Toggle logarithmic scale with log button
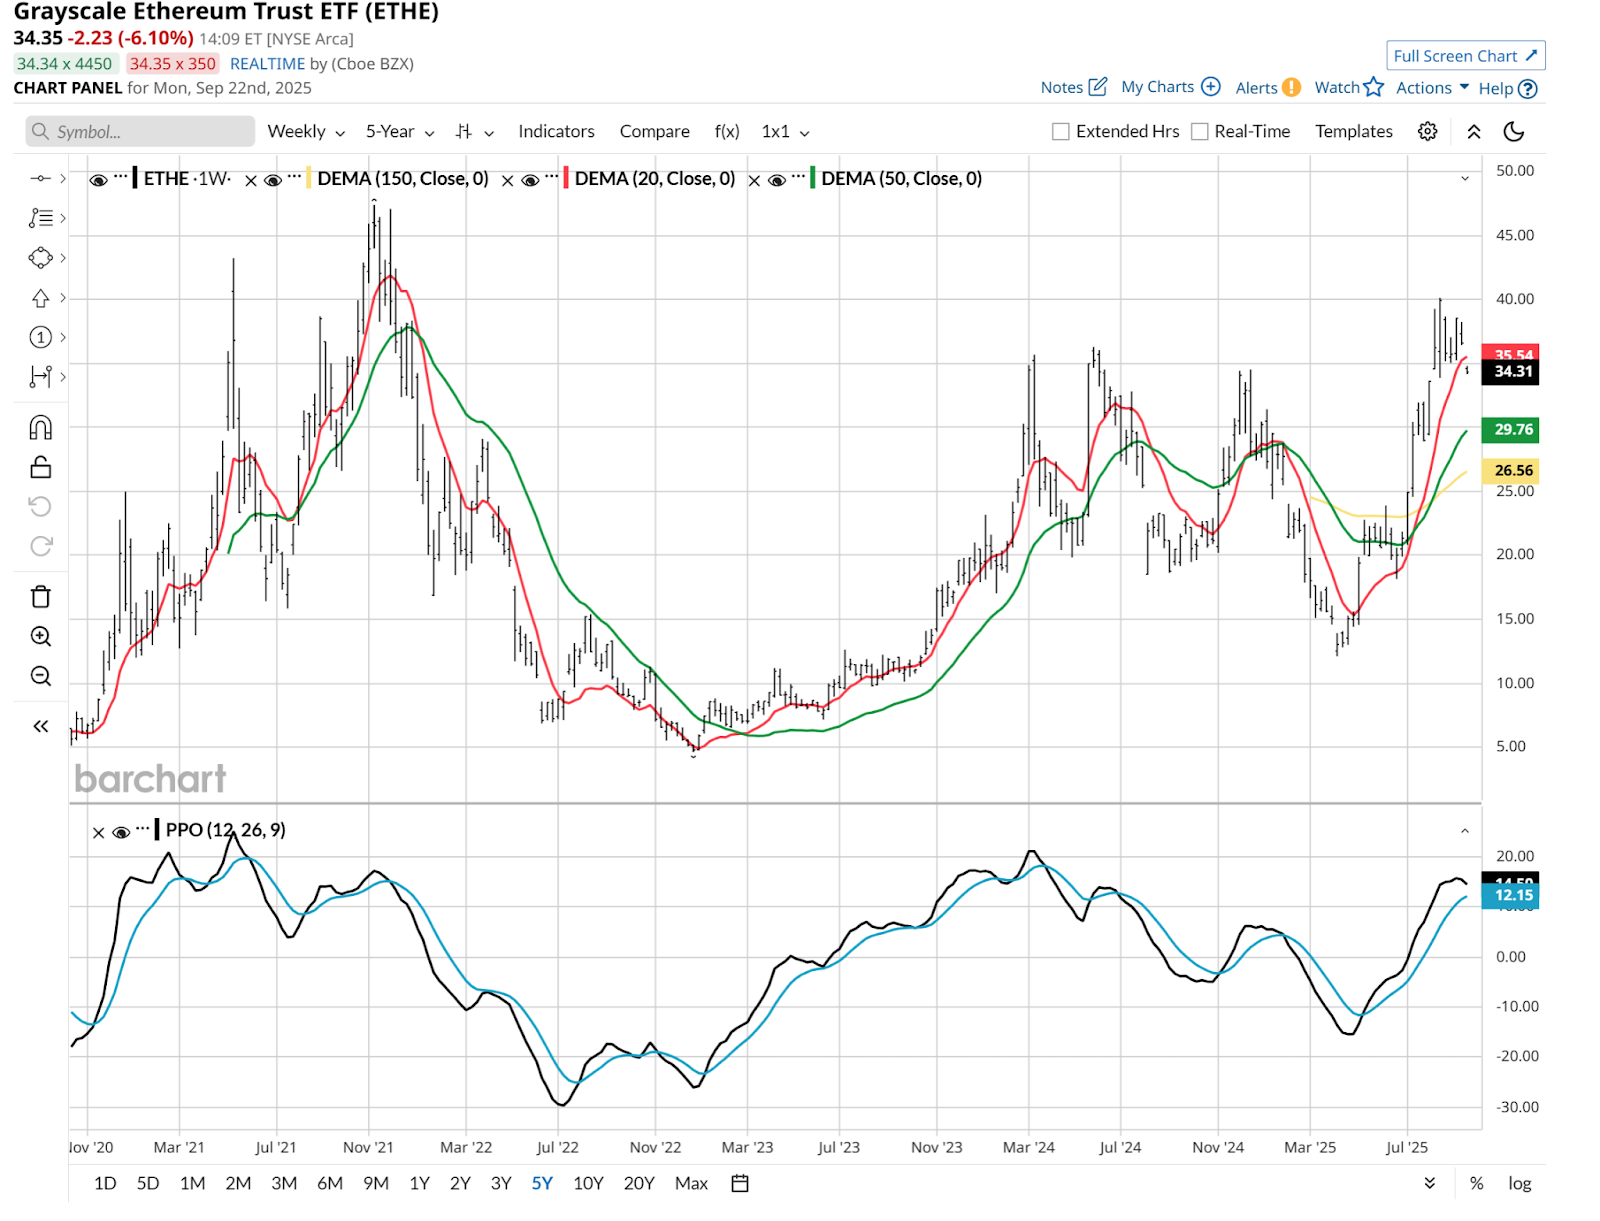1600x1221 pixels. (x=1520, y=1183)
